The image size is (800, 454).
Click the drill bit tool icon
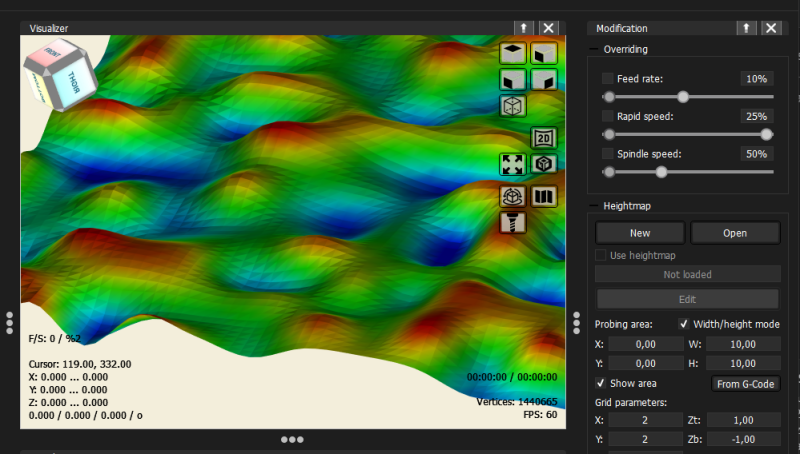coord(512,223)
